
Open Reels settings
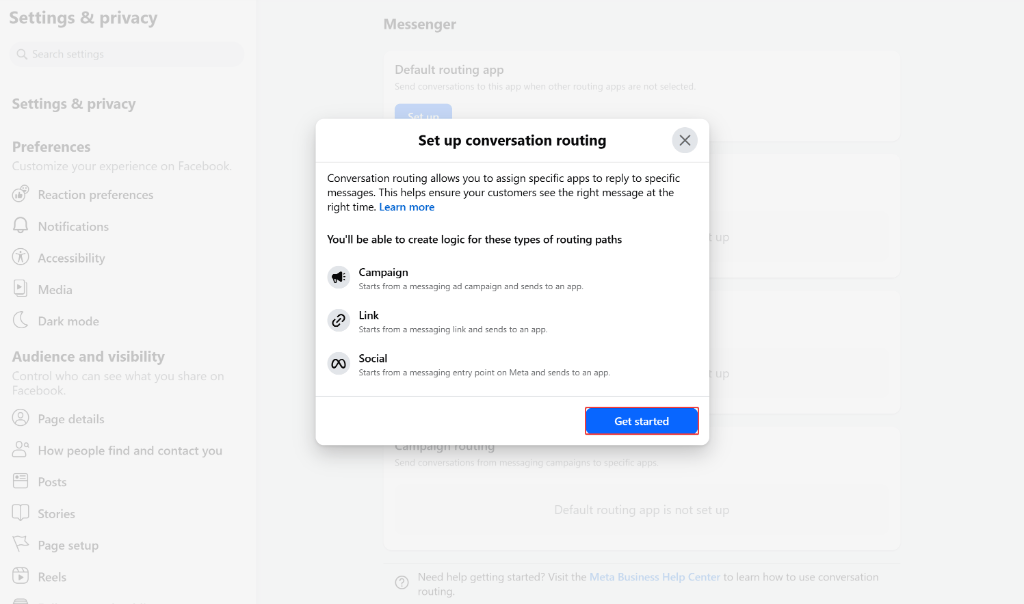(x=52, y=577)
